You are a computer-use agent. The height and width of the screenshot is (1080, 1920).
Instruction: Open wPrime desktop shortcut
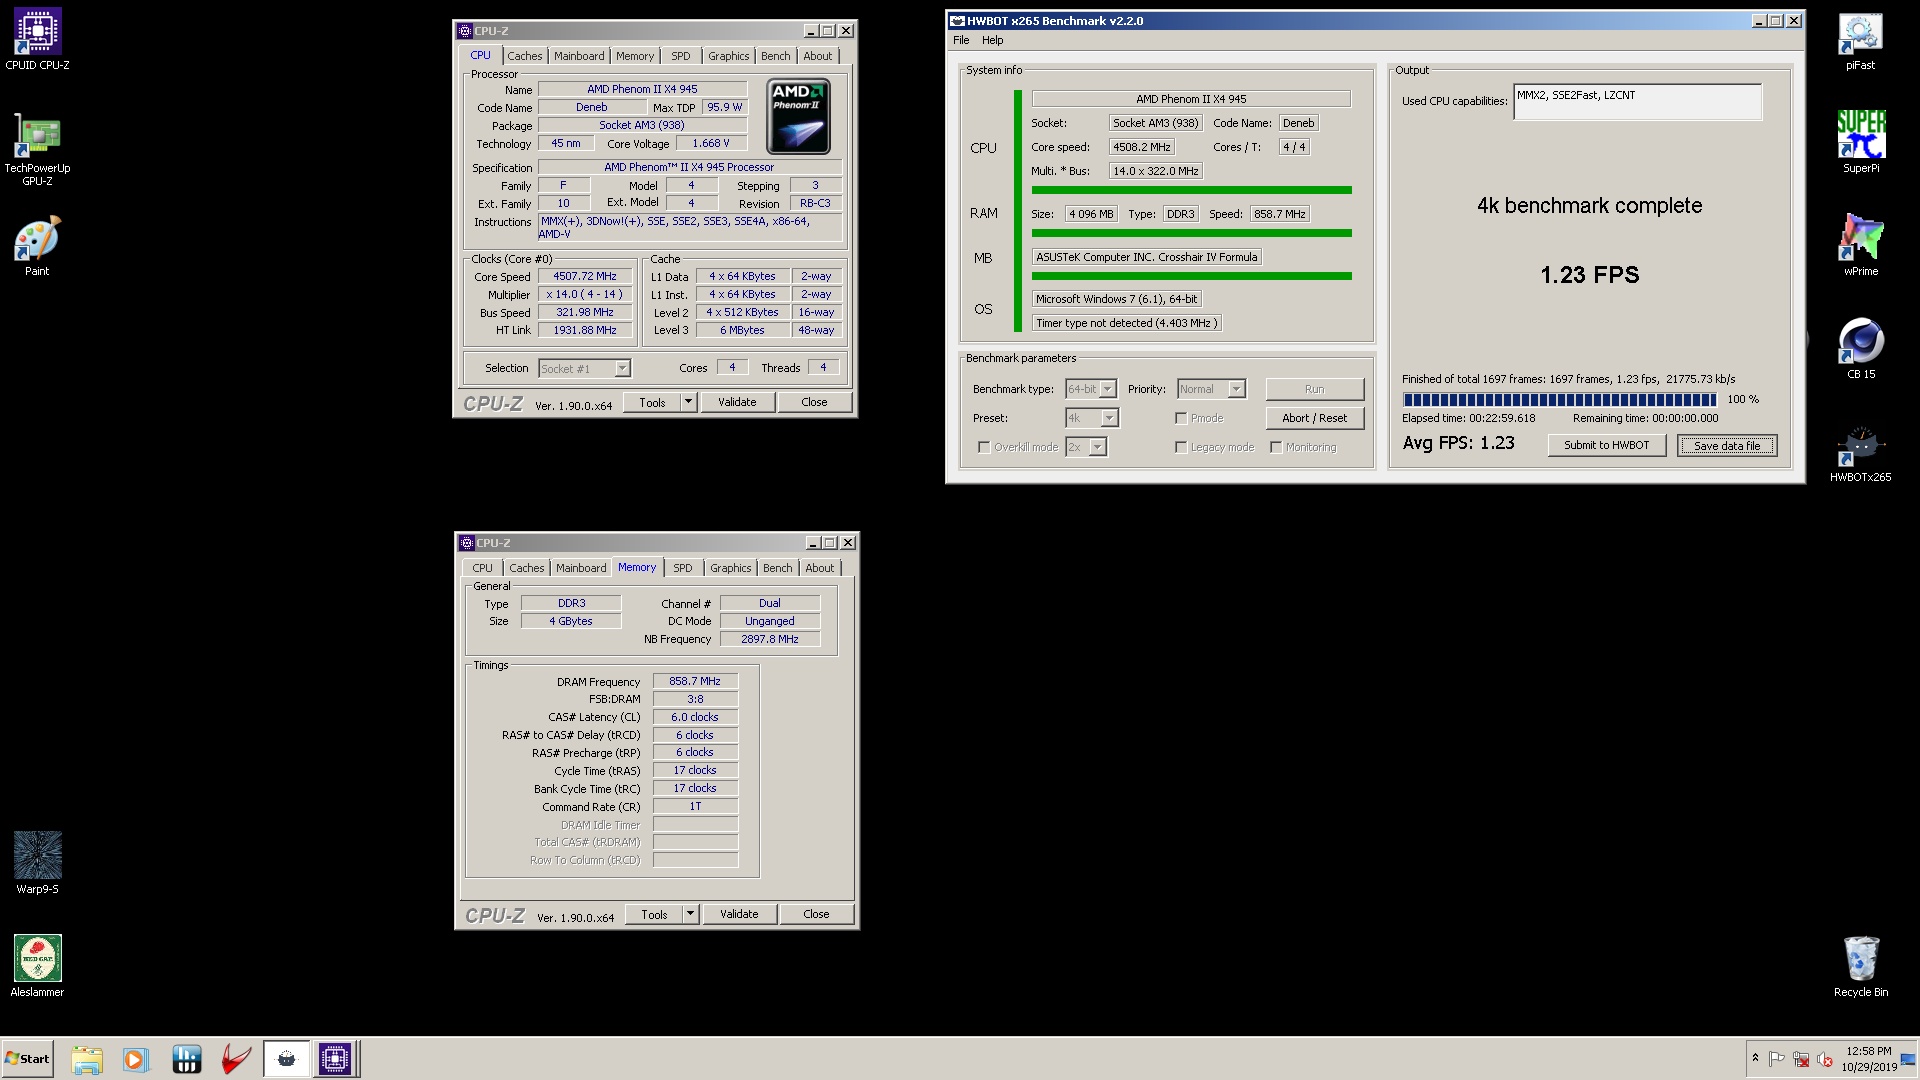[1860, 246]
